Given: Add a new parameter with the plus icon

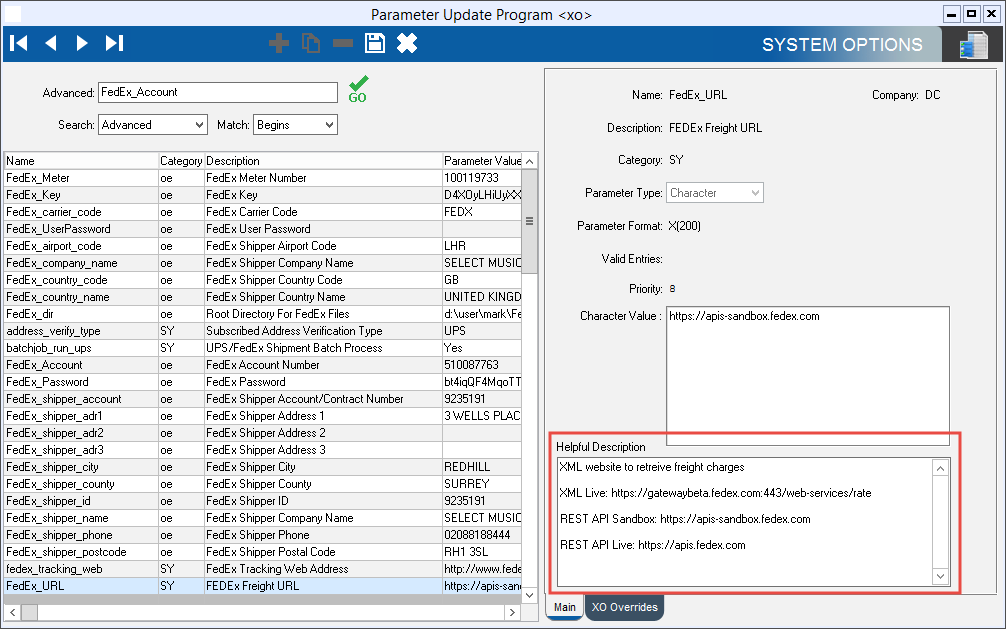Looking at the screenshot, I should click(278, 43).
